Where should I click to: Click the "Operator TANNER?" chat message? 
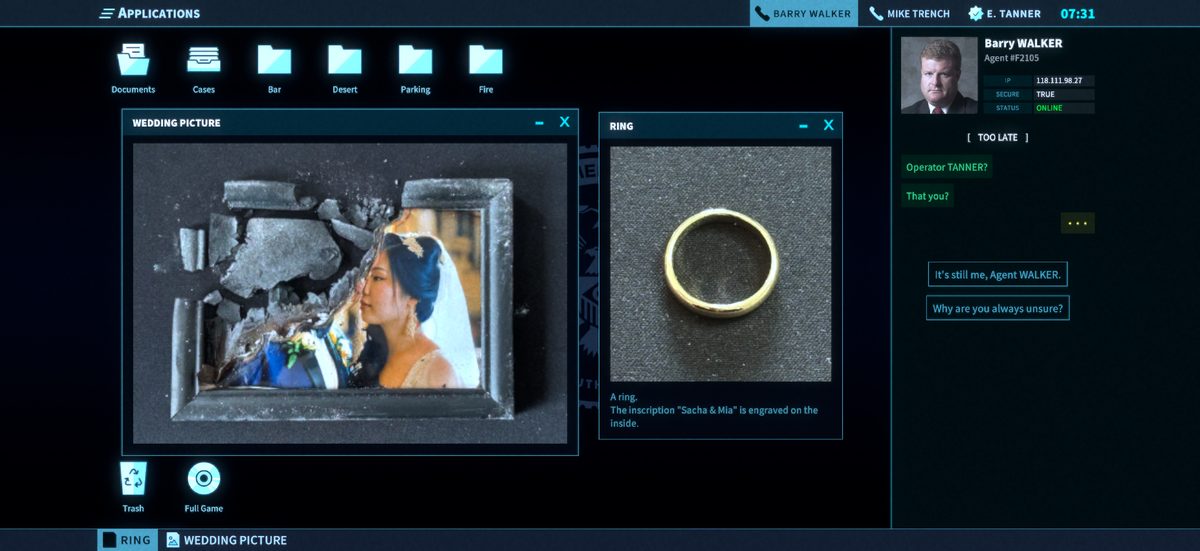coord(947,167)
